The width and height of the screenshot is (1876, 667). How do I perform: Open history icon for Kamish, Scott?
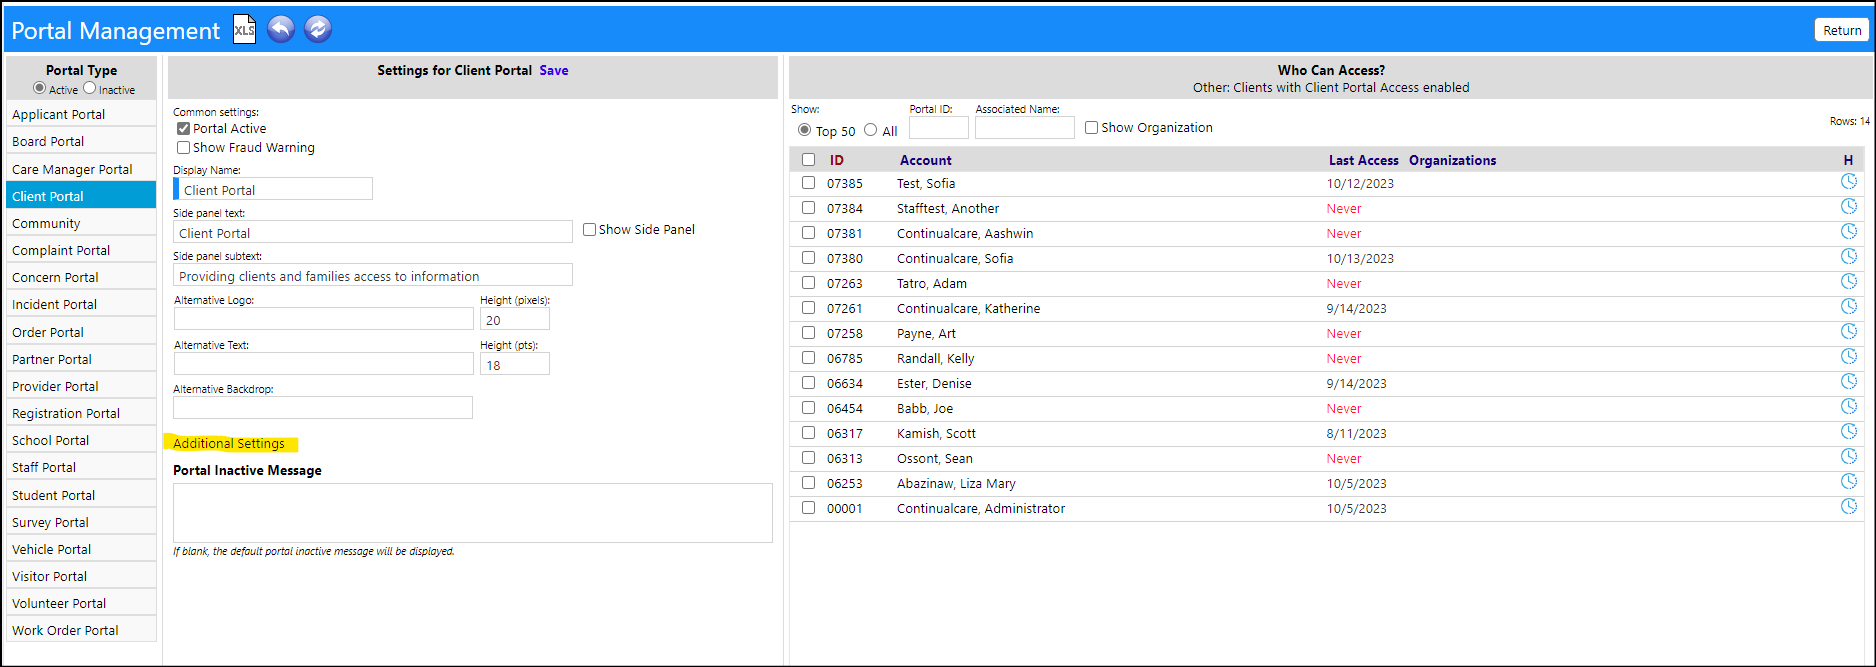point(1849,432)
